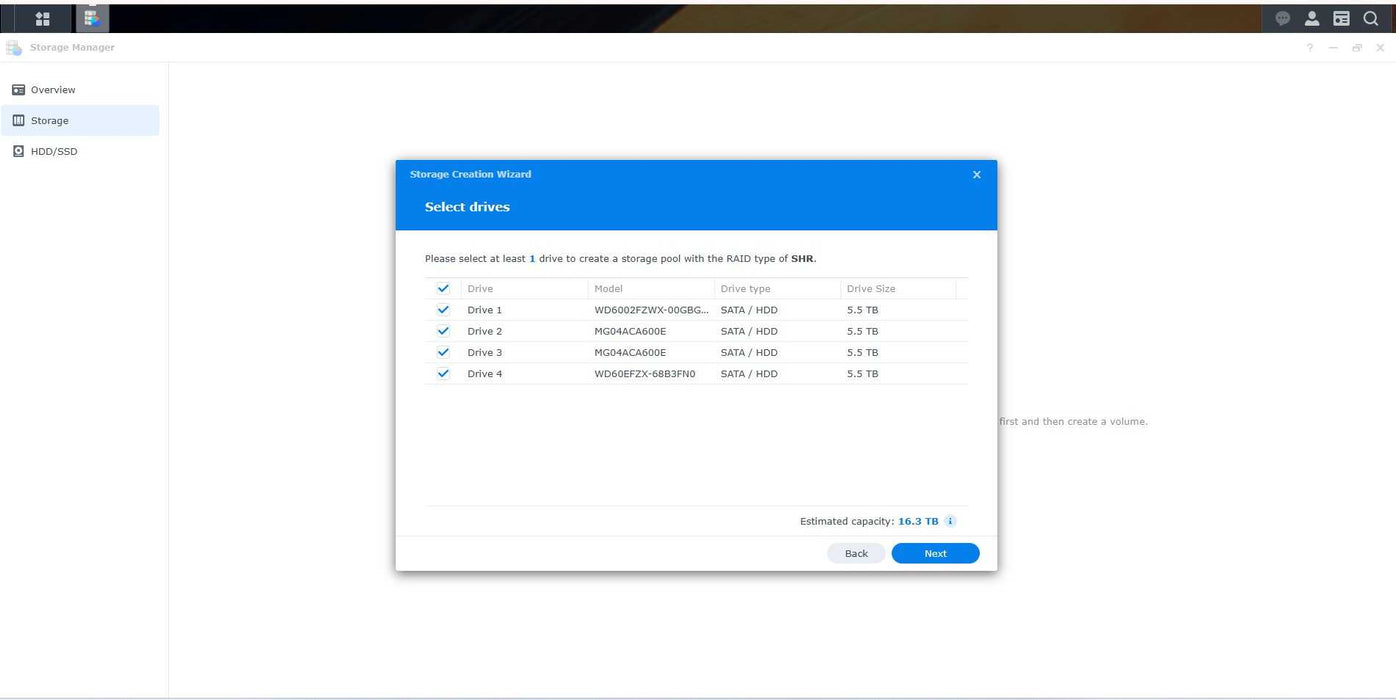Viewport: 1396px width, 700px height.
Task: Click the Storage Manager taskbar icon
Action: [x=93, y=17]
